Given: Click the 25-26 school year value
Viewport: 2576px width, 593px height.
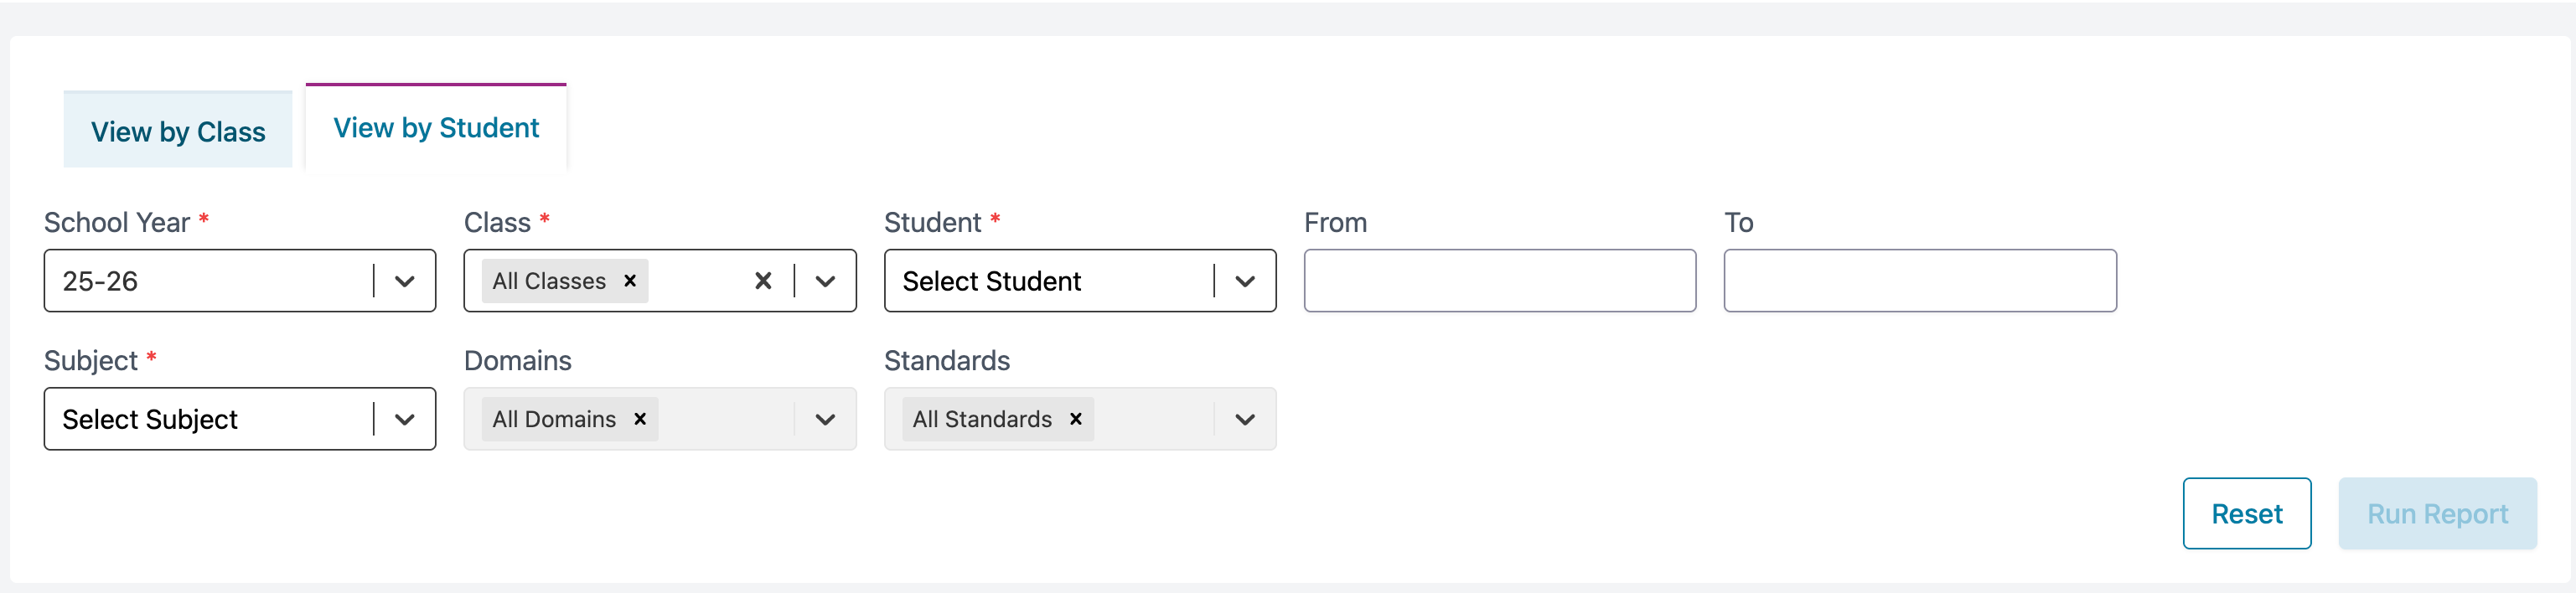Looking at the screenshot, I should (x=100, y=281).
